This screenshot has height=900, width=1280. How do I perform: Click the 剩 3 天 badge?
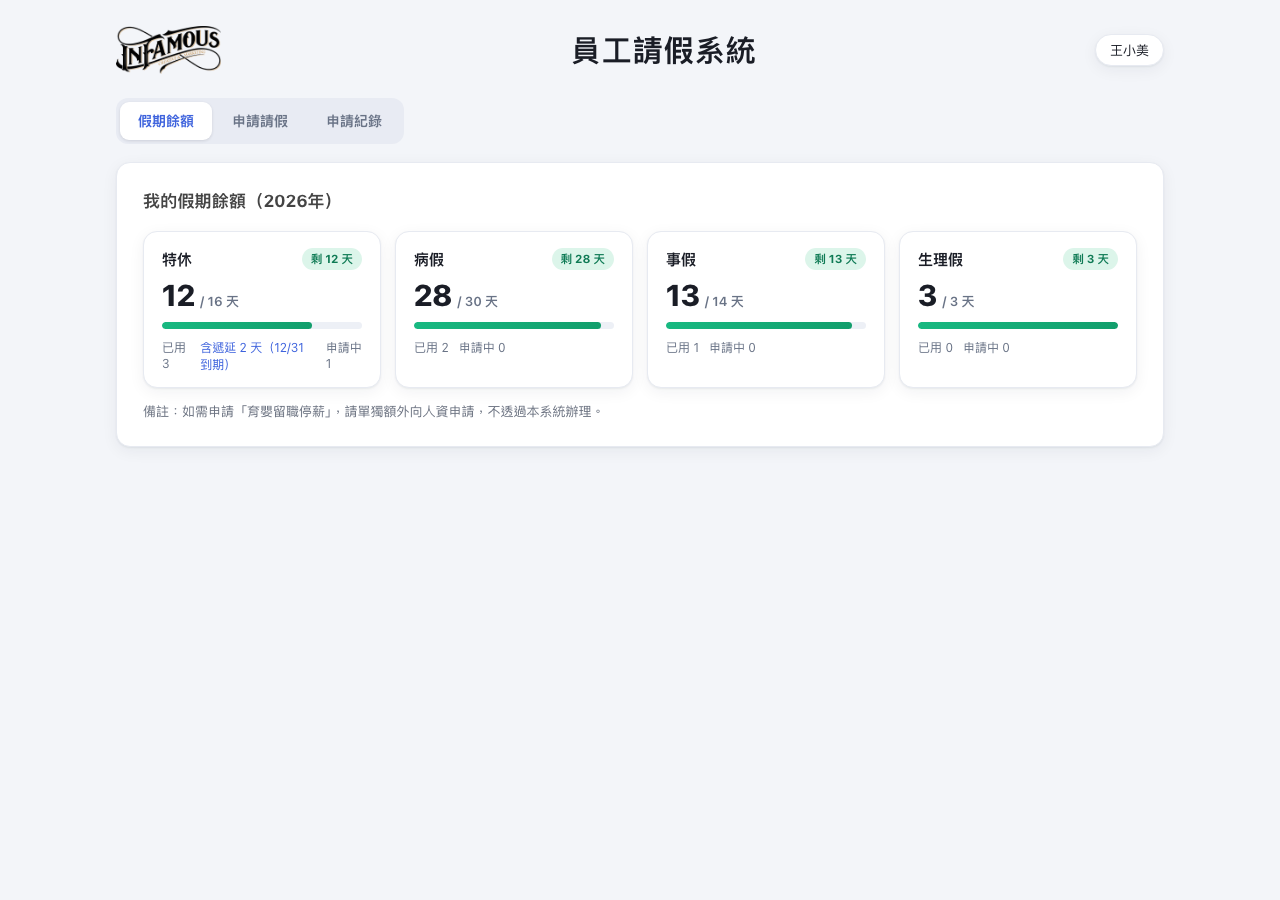point(1090,259)
